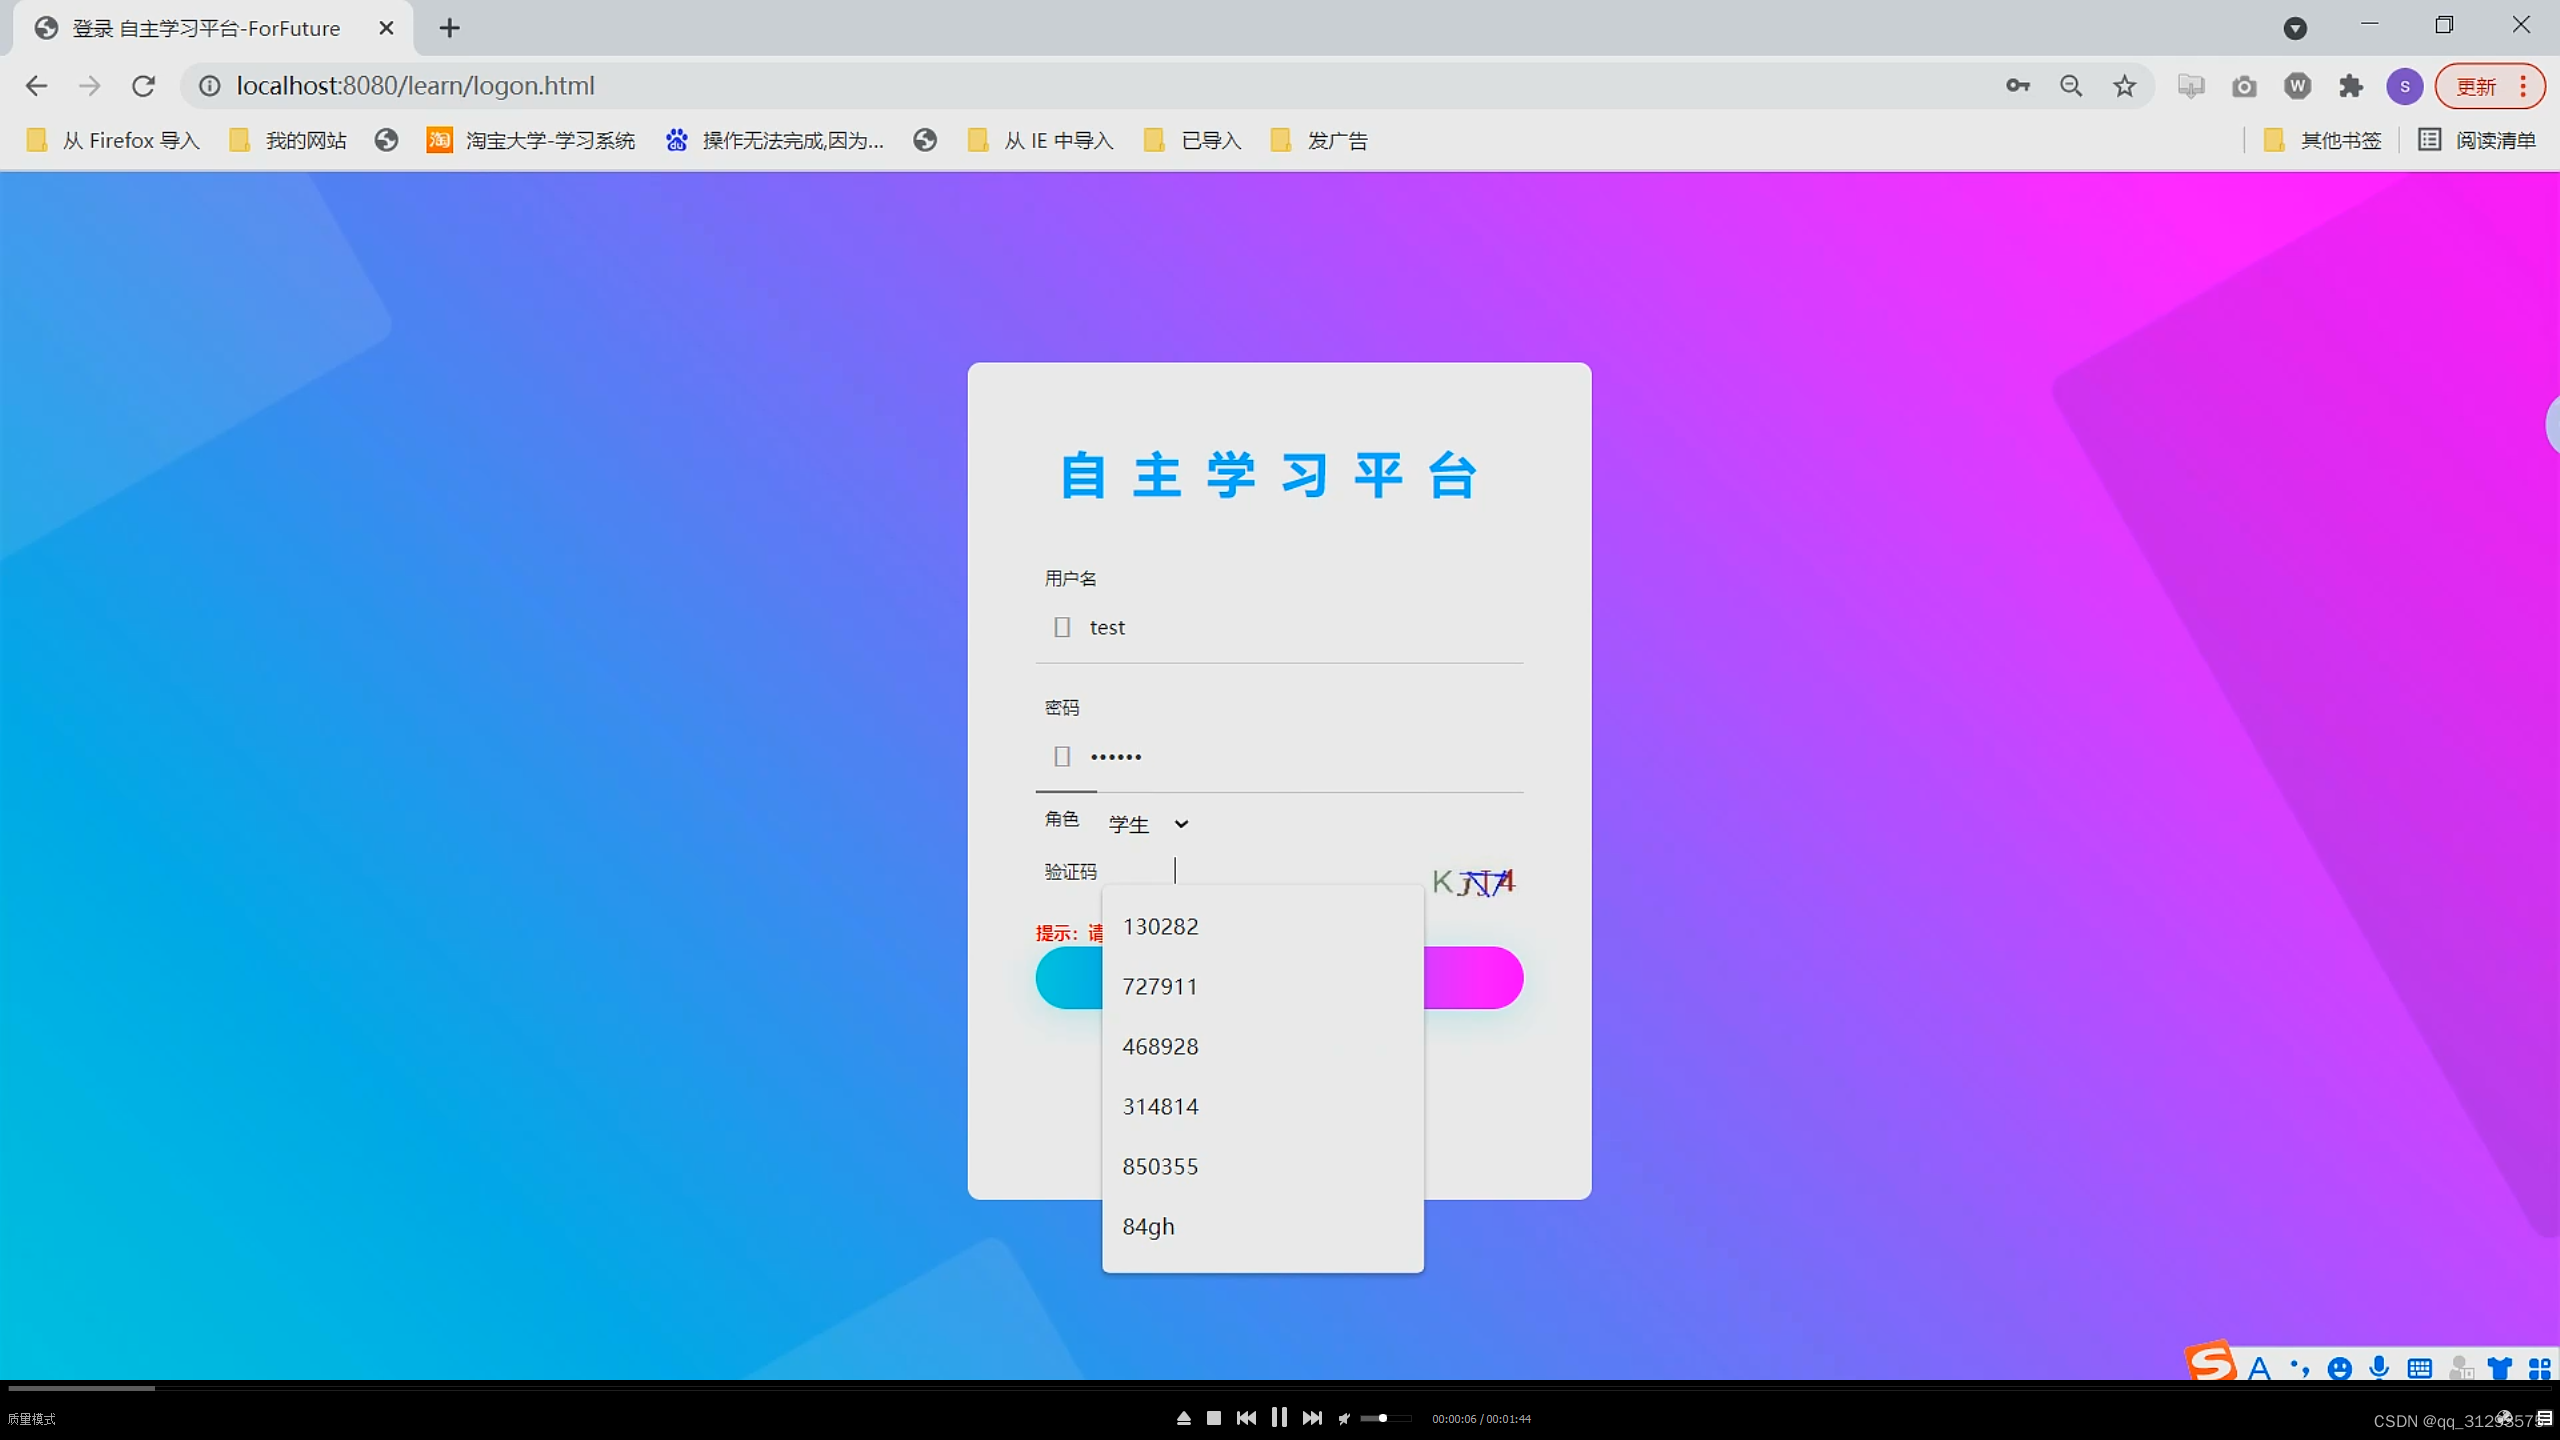Choose autofill suggestion 727911
The height and width of the screenshot is (1440, 2560).
pos(1262,986)
